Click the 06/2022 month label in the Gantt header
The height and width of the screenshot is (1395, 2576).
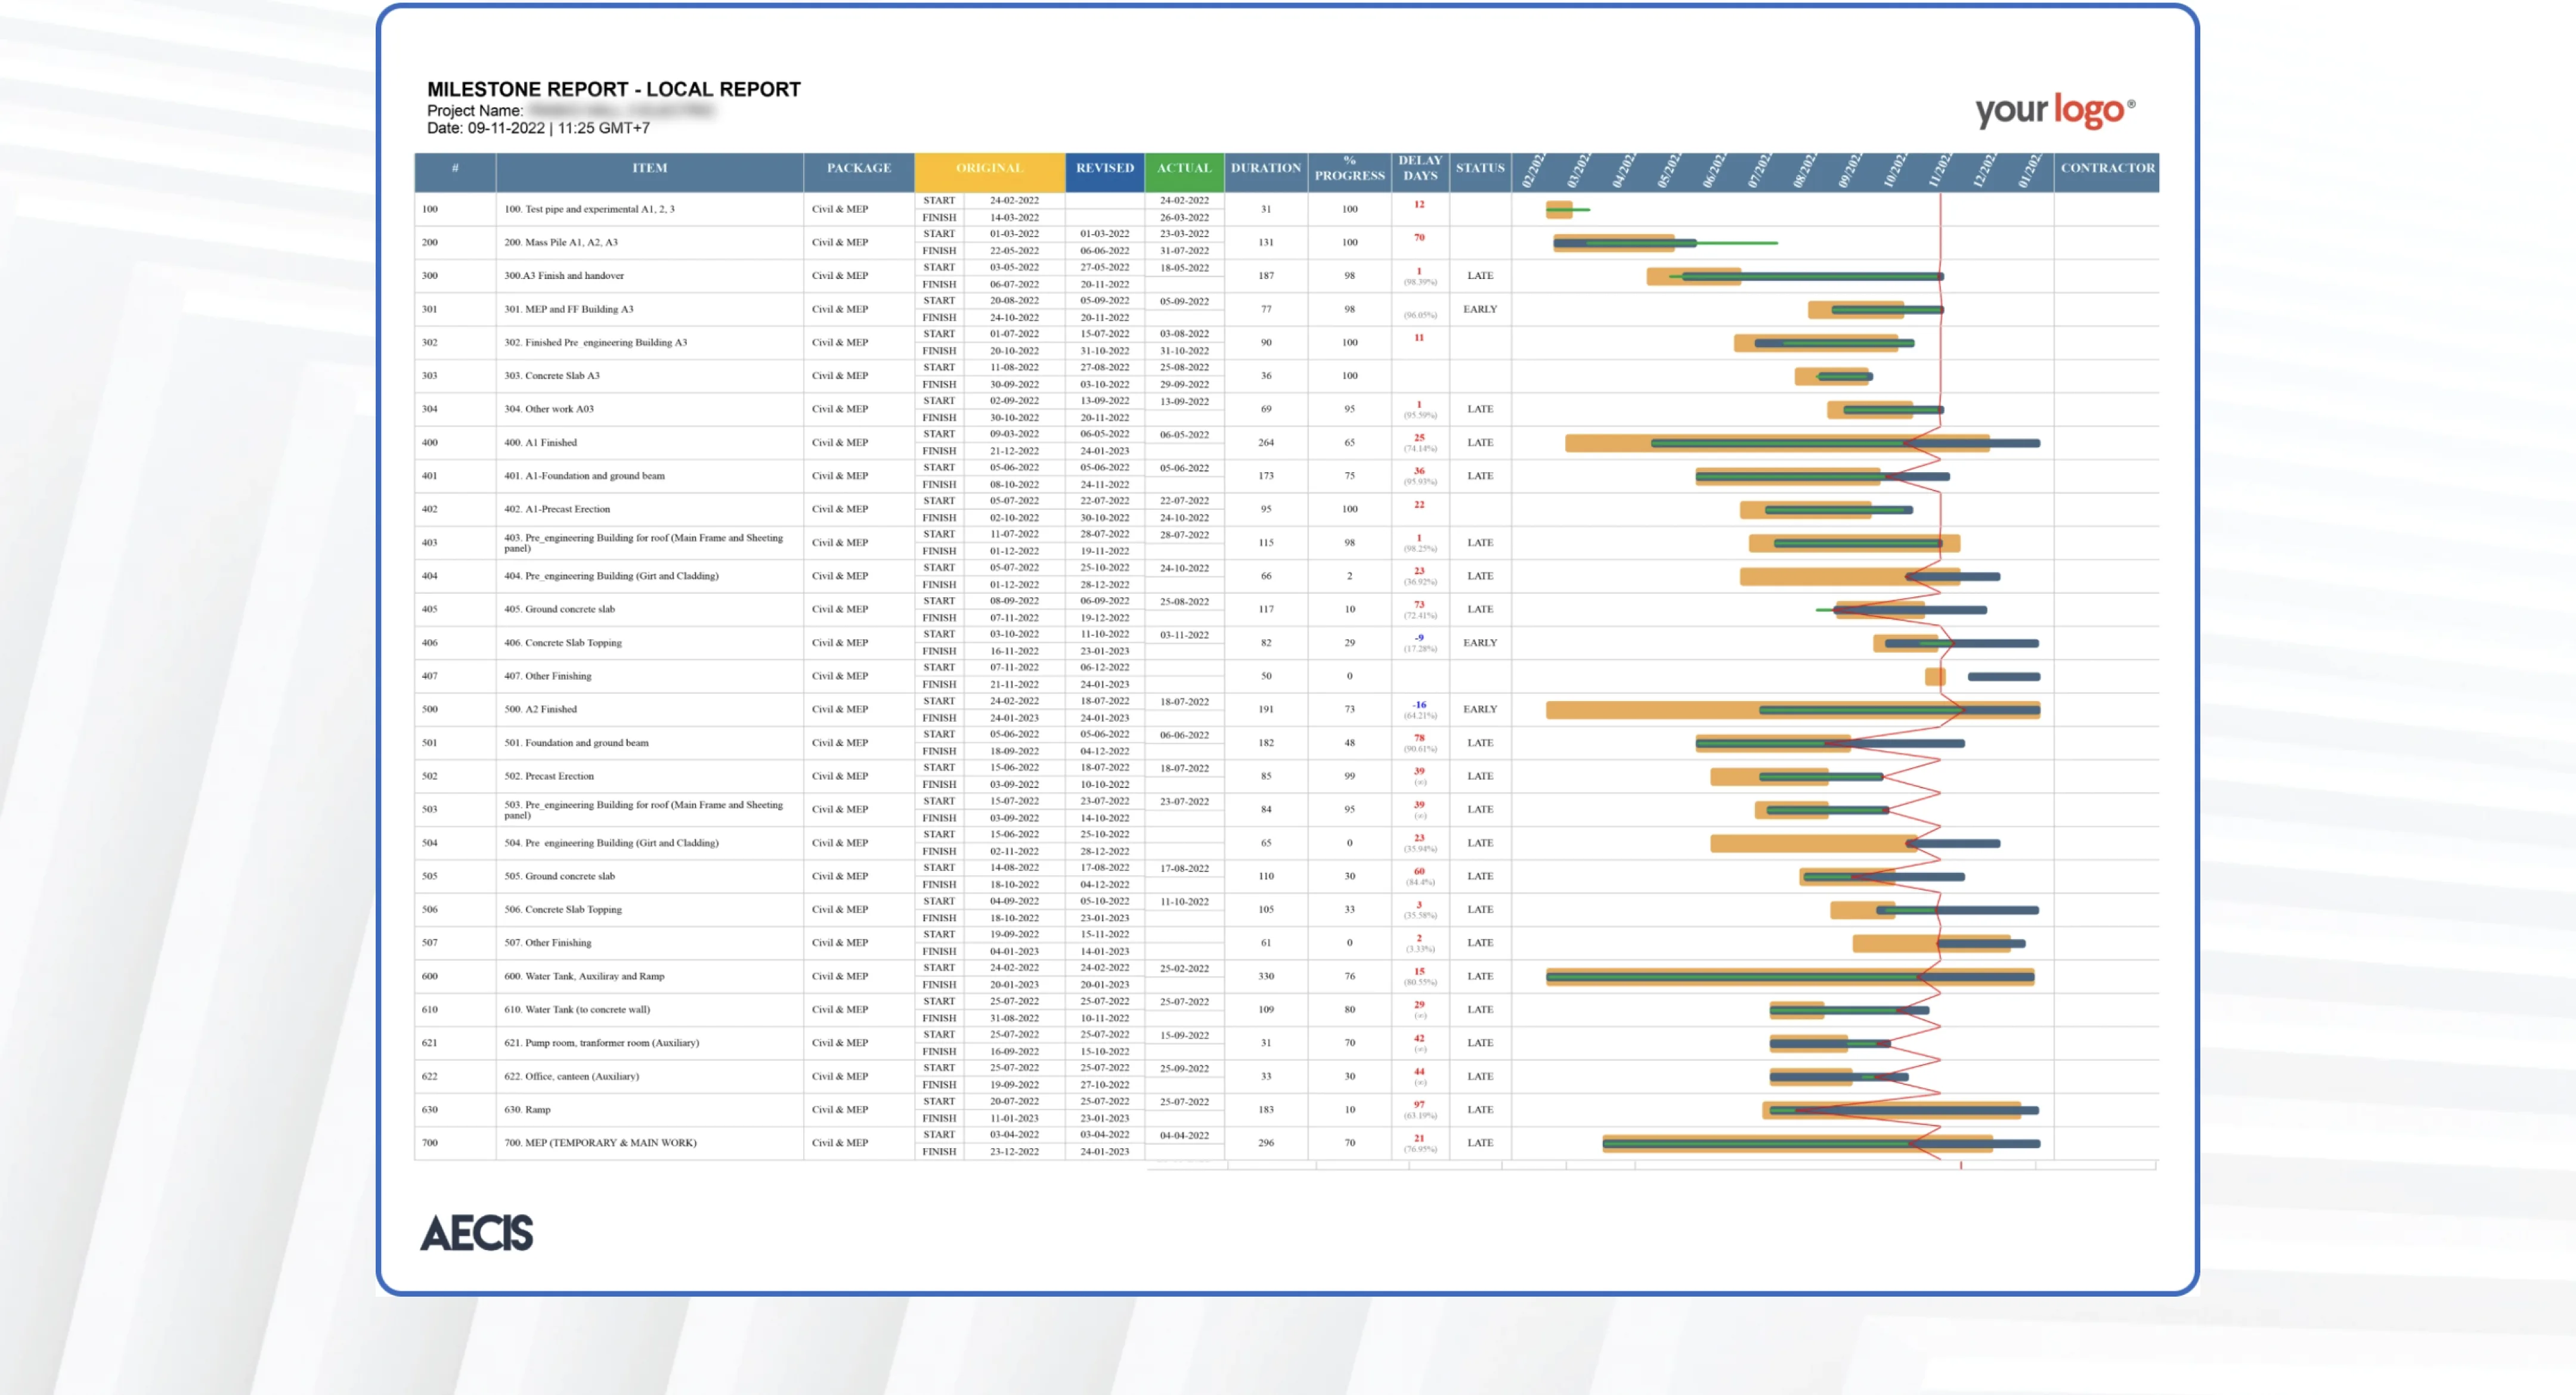1714,170
